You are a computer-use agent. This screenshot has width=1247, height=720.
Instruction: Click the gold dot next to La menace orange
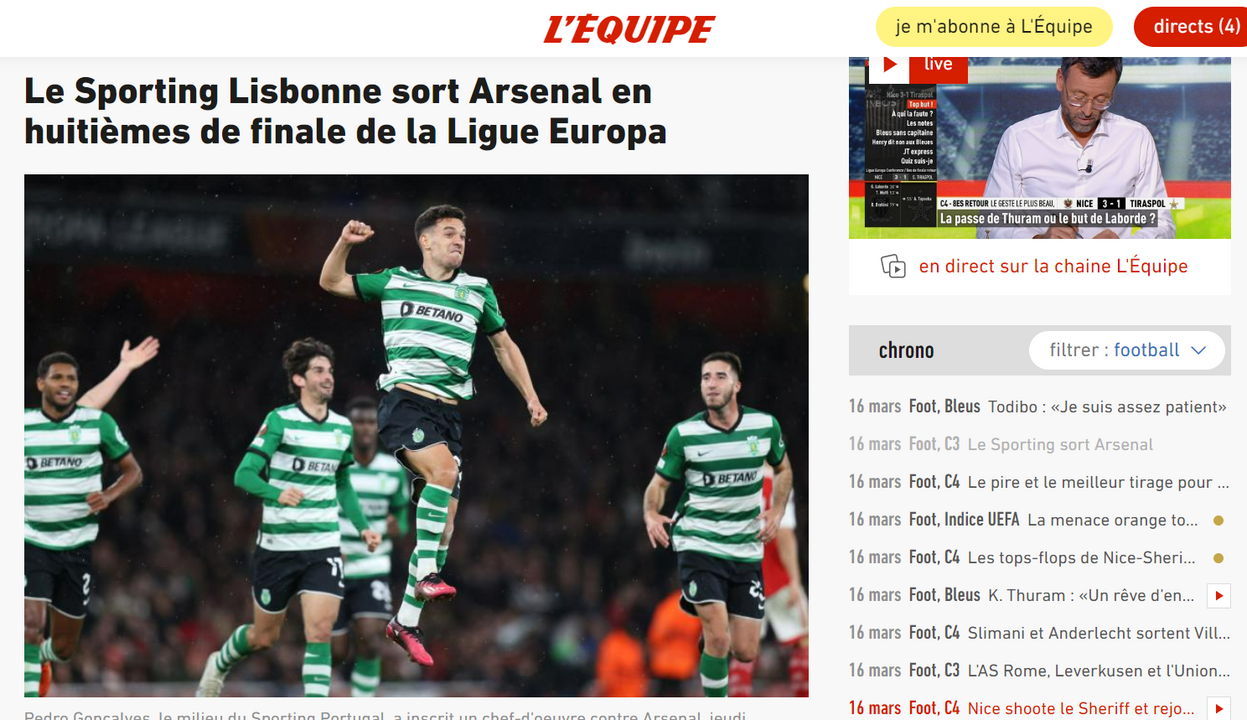1218,520
